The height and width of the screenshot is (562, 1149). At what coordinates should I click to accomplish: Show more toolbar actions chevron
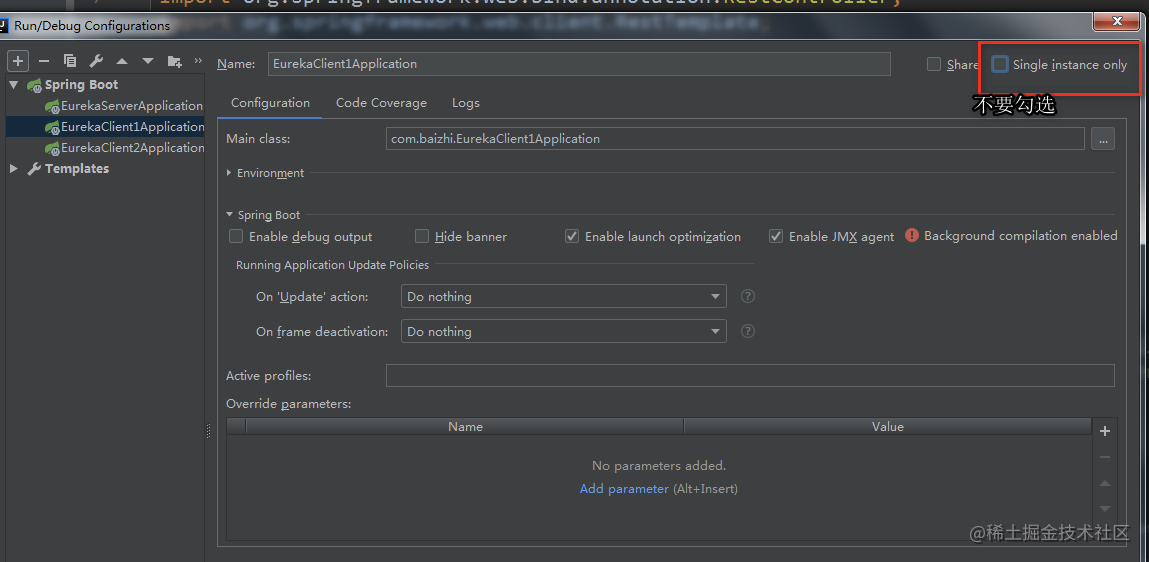click(198, 60)
